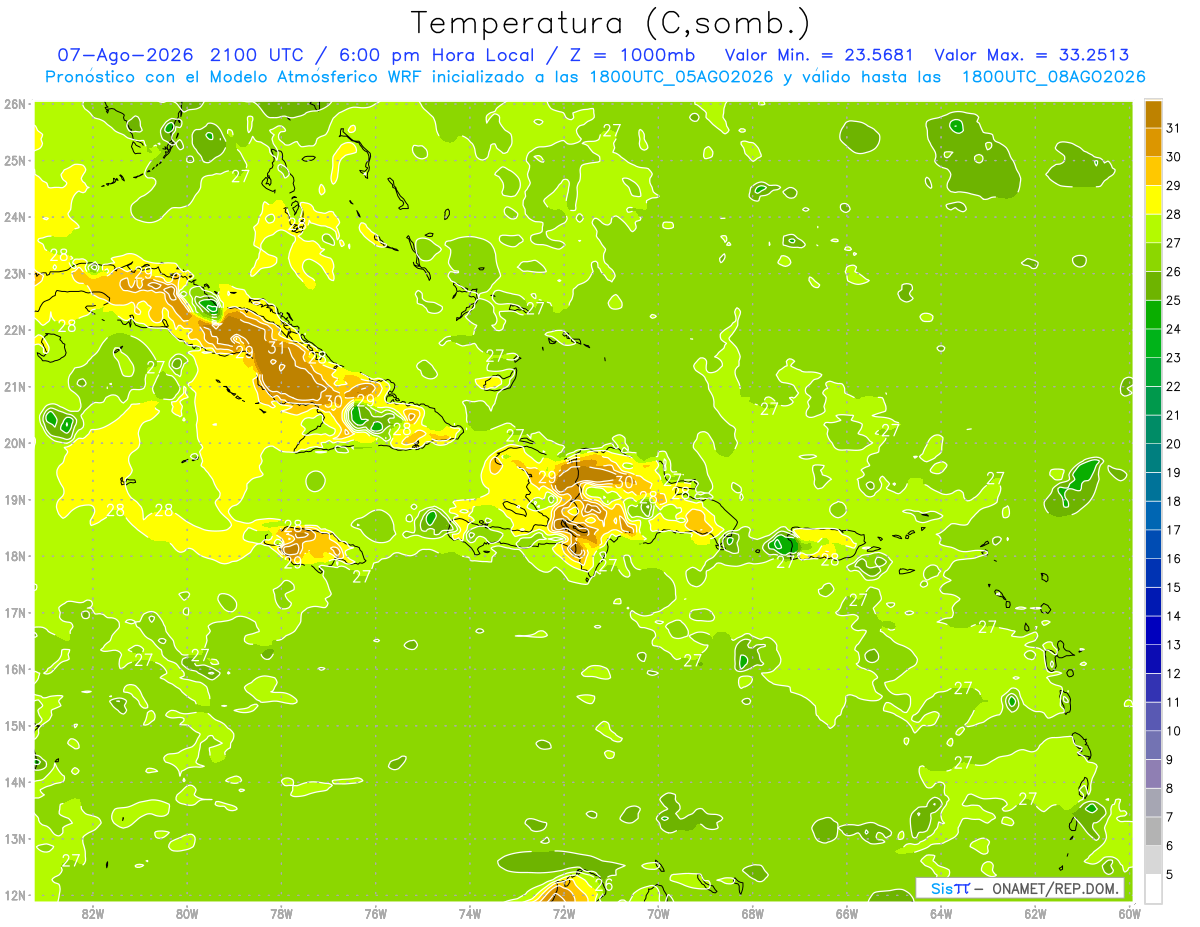Screen dimensions: 1200x927
Task: Click the latitude axis label "20N"
Action: 15,443
